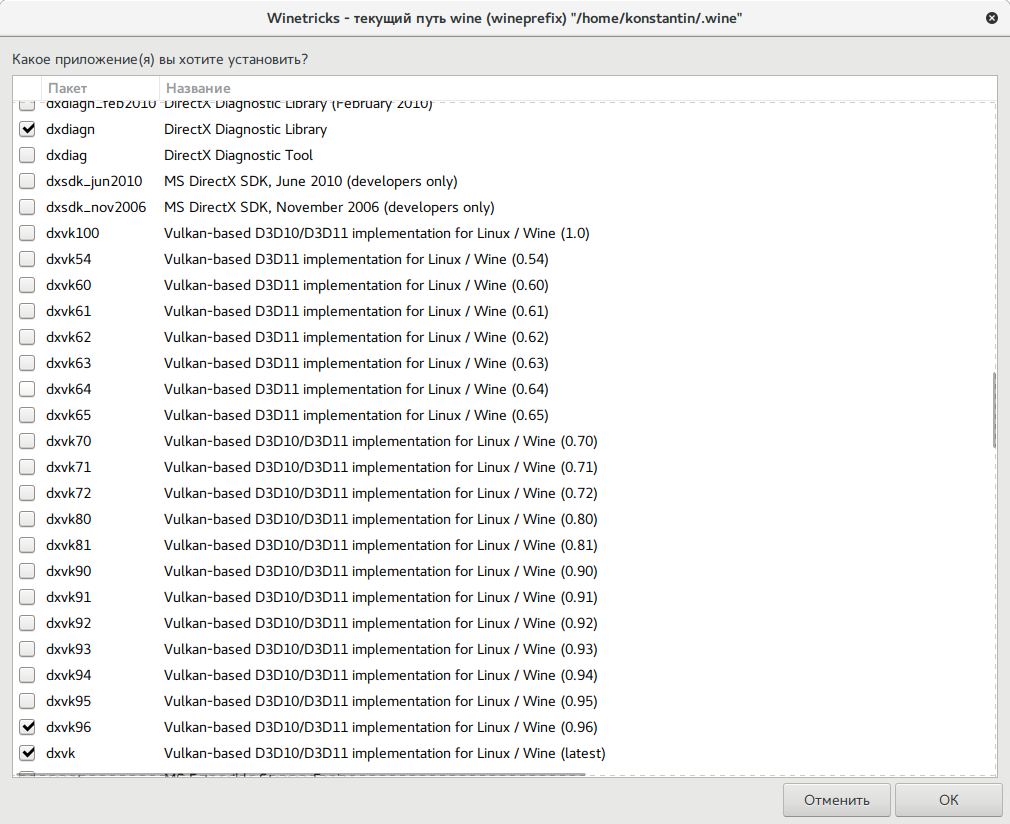
Task: Click the description ending in Wine (0.81)
Action: pyautogui.click(x=381, y=545)
